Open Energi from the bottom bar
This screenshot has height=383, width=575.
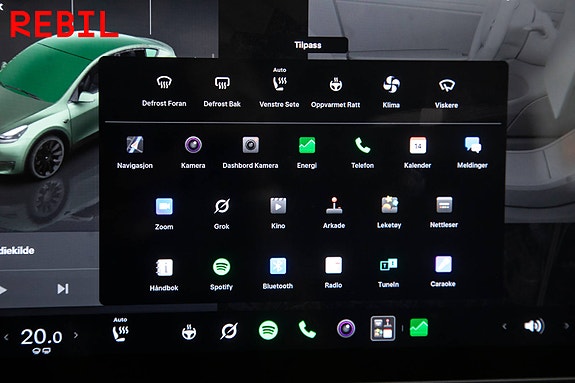(x=419, y=327)
